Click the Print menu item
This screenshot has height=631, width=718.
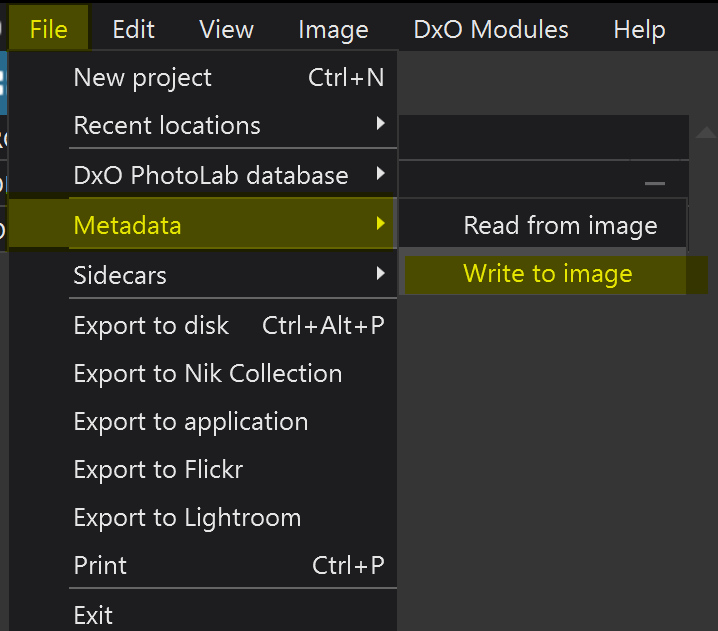tap(100, 565)
